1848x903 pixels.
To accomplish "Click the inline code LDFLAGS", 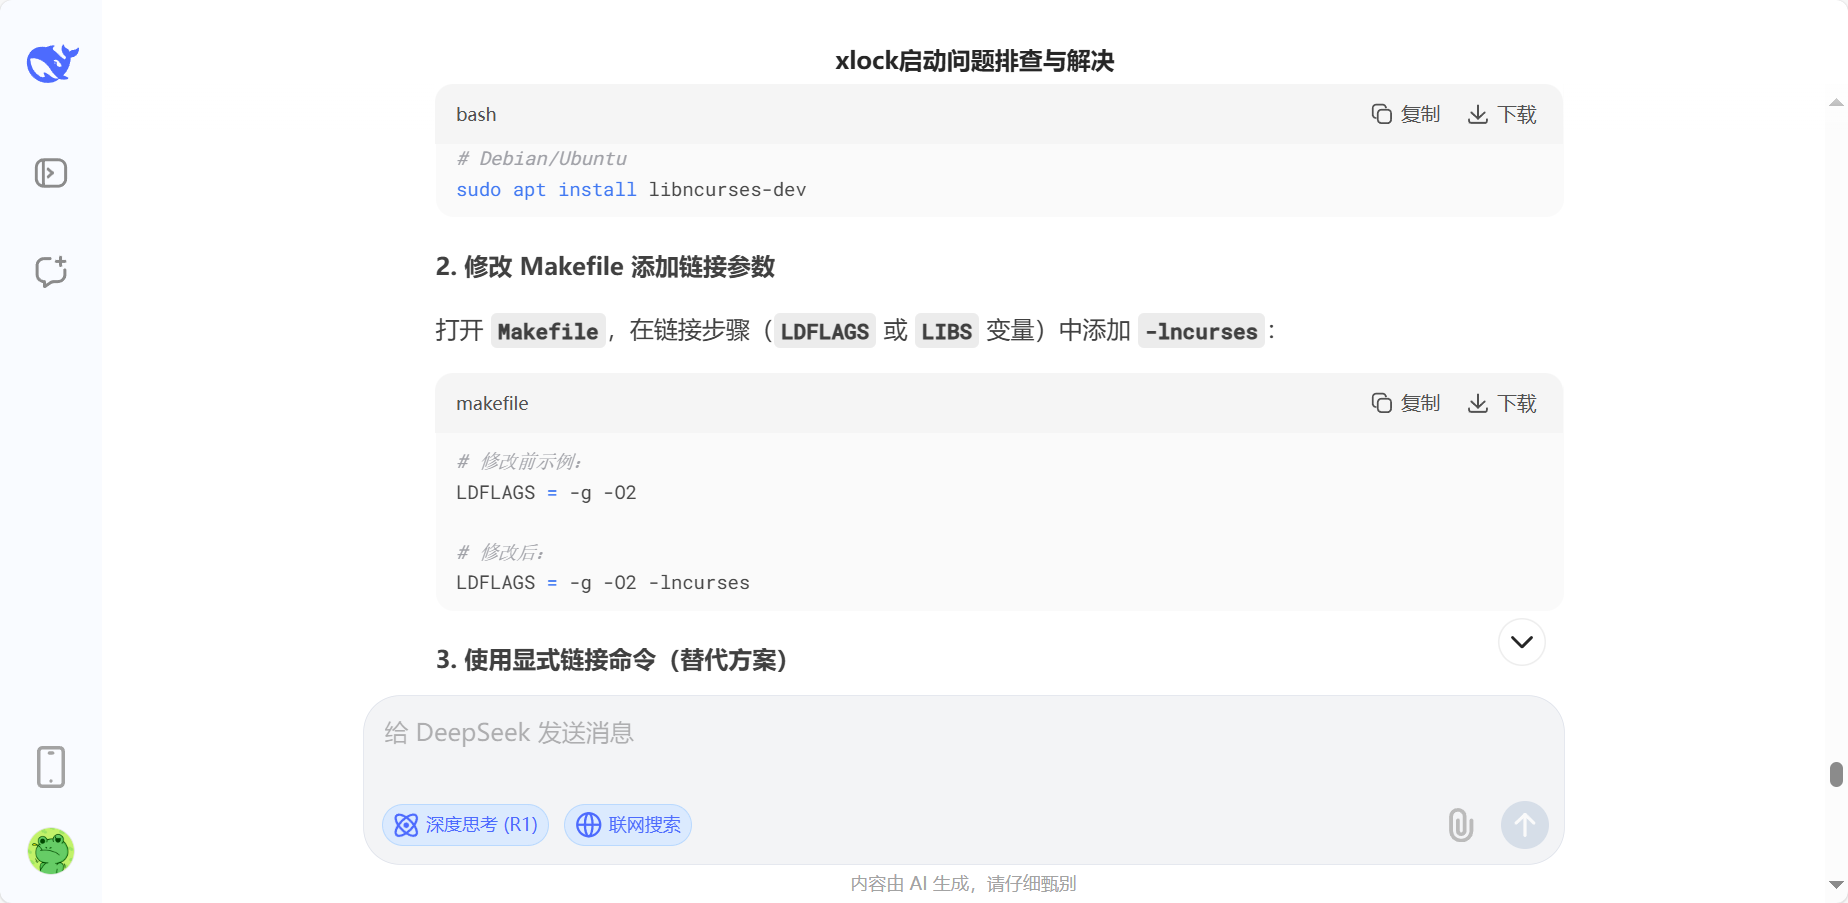I will point(825,331).
